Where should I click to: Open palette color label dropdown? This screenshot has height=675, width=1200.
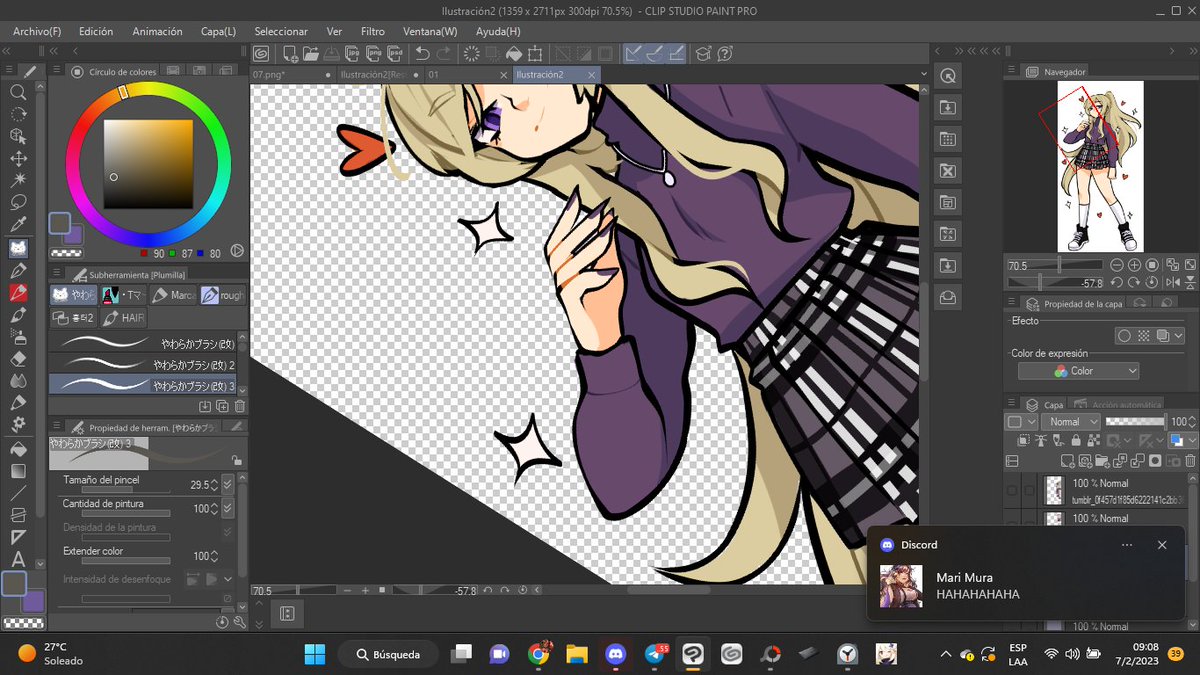pos(1019,422)
